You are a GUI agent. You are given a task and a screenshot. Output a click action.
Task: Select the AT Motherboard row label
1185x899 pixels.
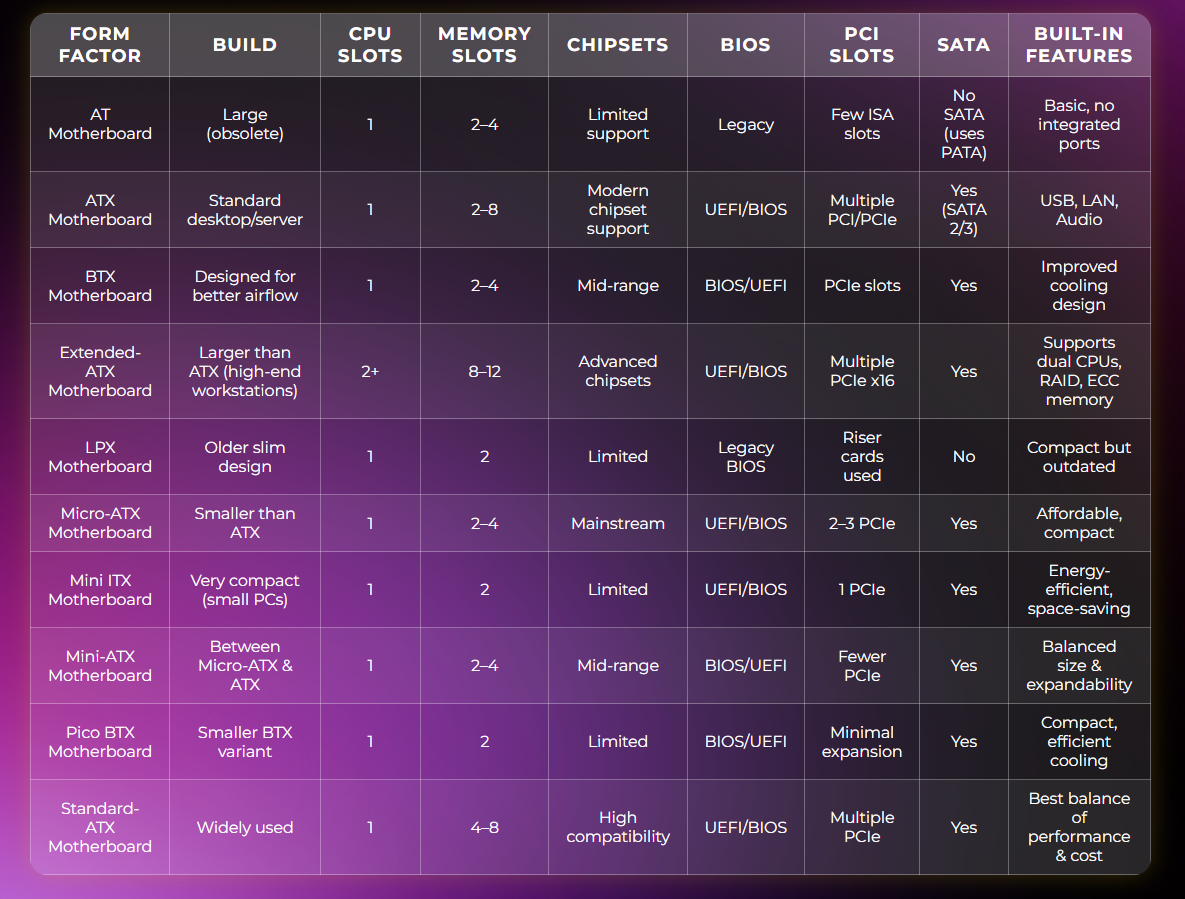100,124
